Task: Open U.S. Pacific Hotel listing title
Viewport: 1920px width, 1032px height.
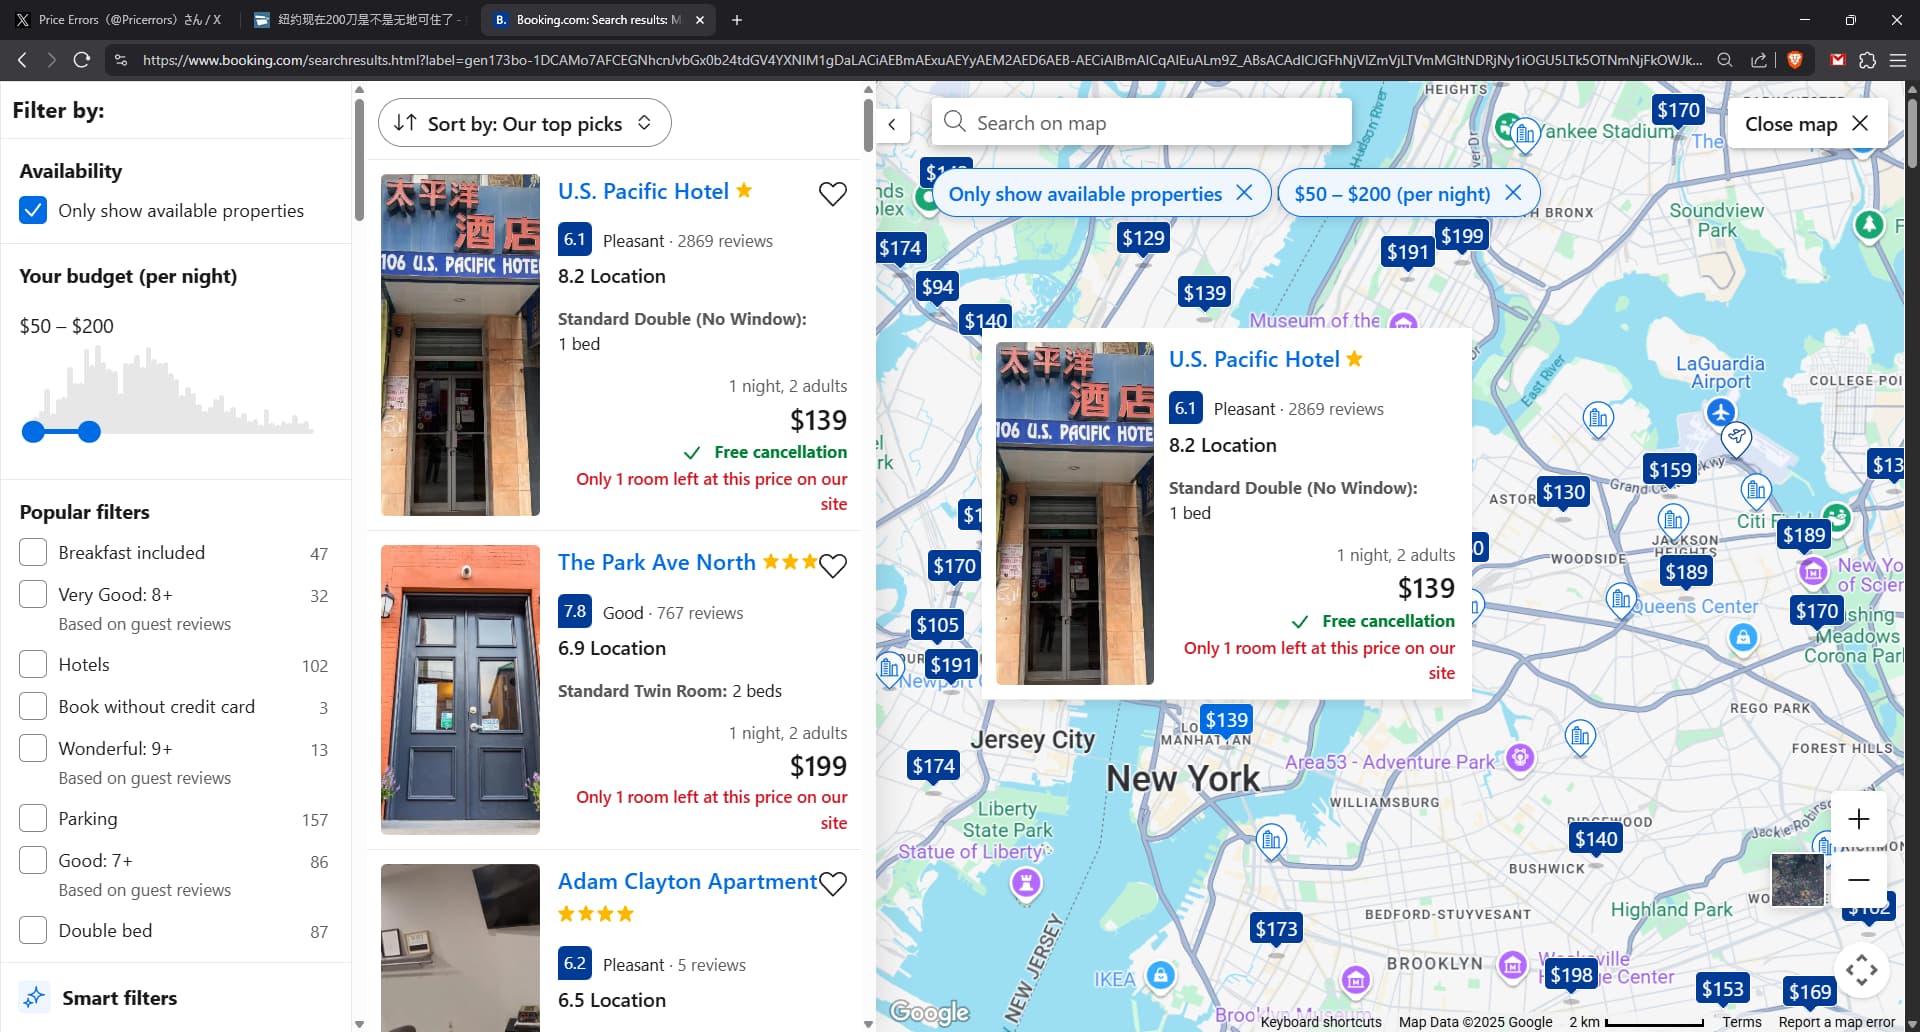Action: [643, 191]
